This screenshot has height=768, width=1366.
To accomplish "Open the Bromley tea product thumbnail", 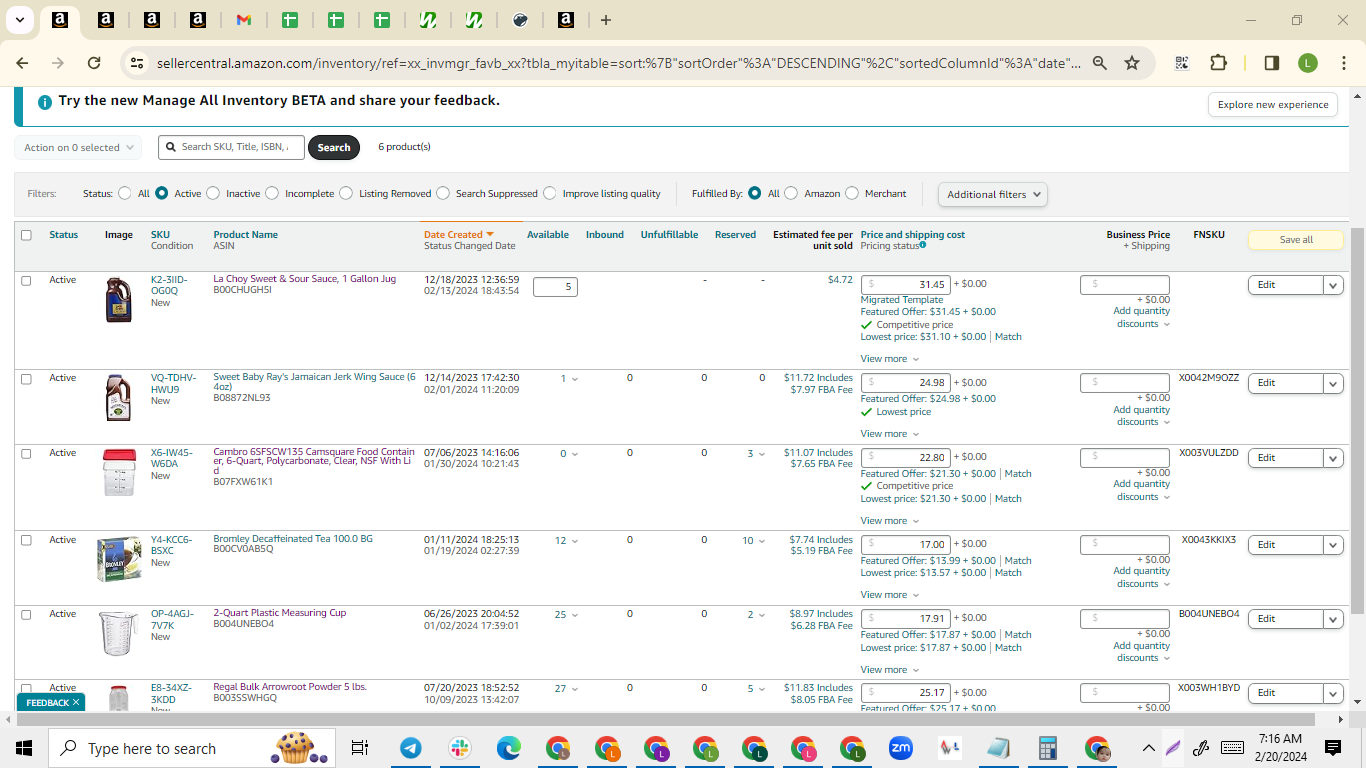I will coord(119,560).
